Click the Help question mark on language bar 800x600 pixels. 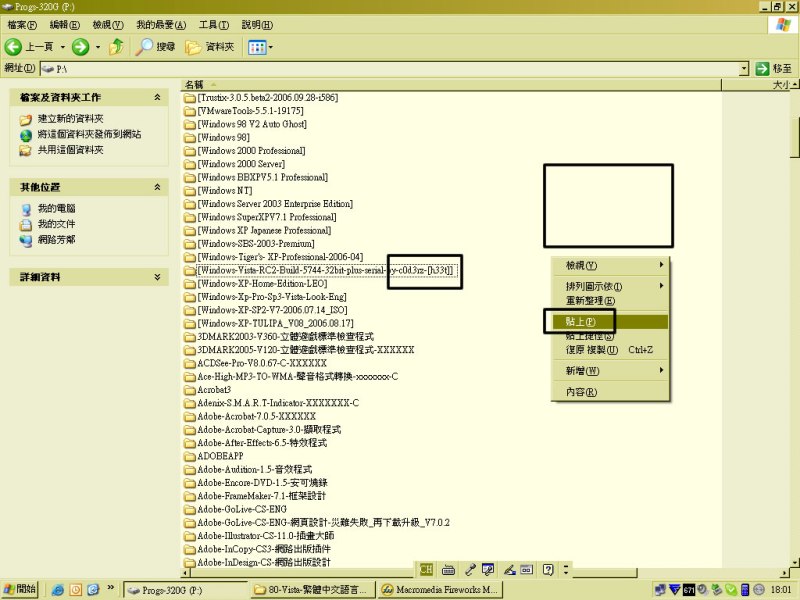coord(548,569)
